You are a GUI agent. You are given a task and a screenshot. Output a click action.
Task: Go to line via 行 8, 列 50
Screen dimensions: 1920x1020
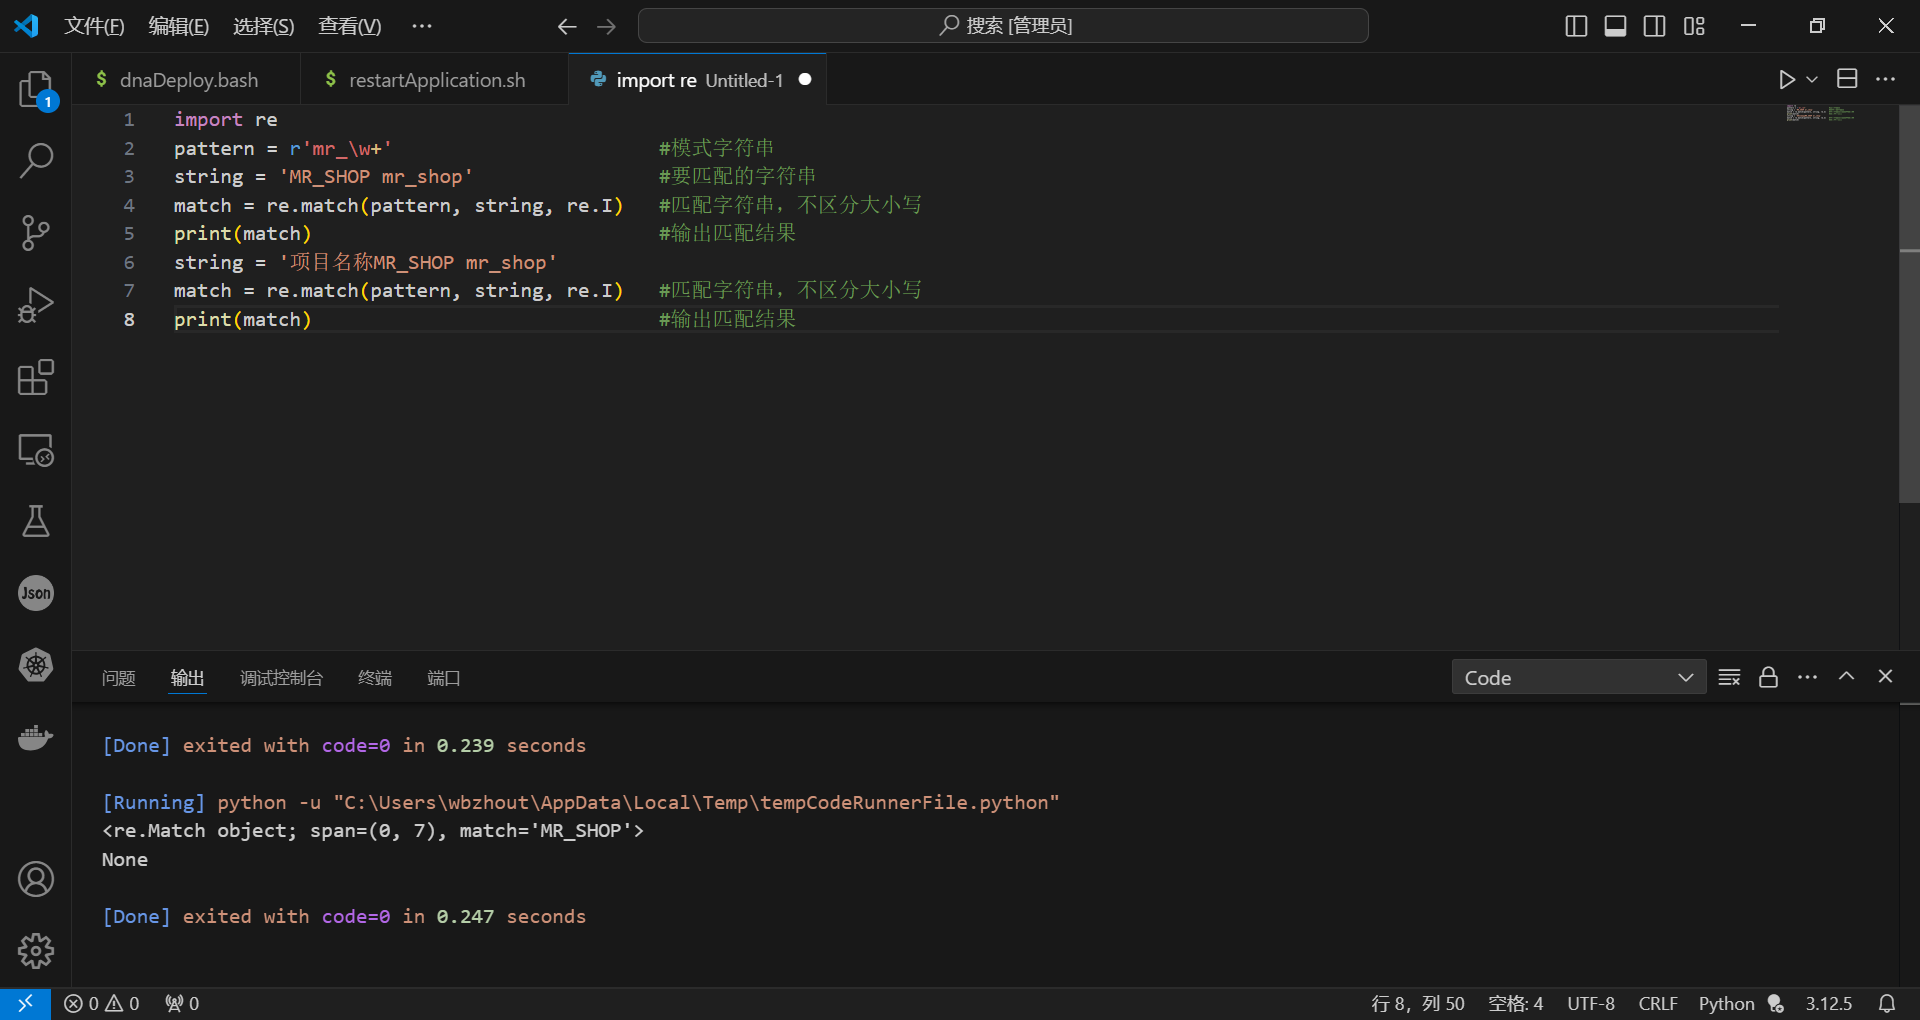pos(1417,1003)
